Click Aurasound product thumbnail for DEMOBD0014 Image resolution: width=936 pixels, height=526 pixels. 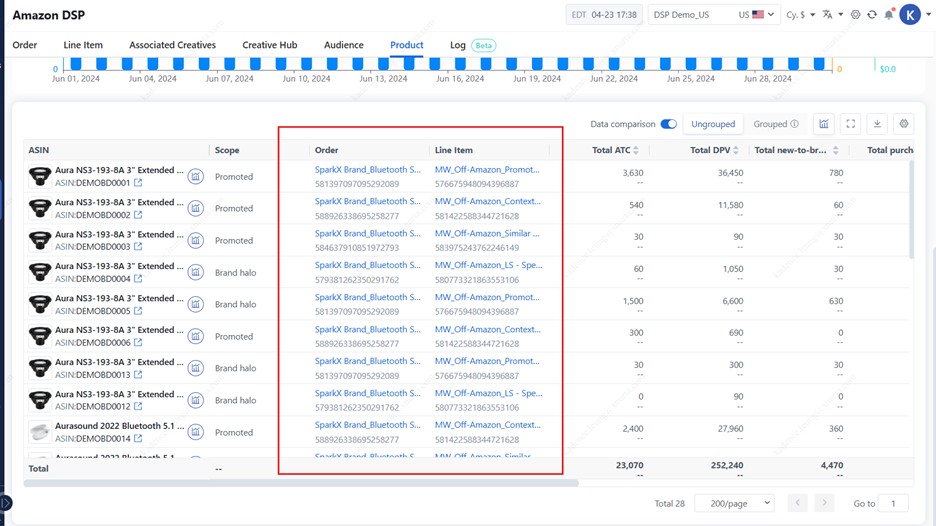[x=40, y=432]
